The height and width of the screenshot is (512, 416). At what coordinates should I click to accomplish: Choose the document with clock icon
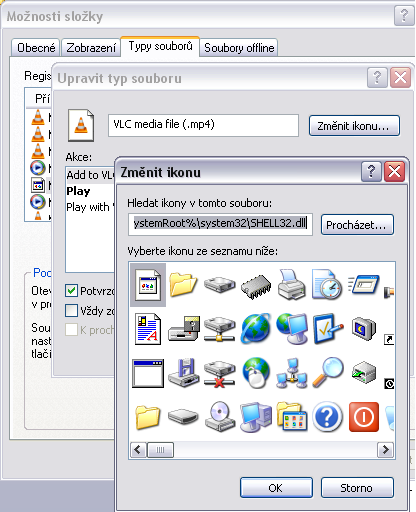coord(327,284)
